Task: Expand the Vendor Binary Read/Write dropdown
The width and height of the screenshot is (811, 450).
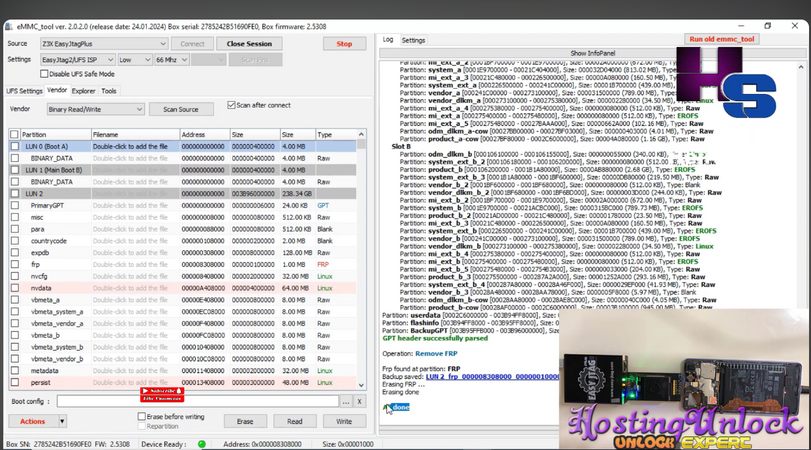Action: pyautogui.click(x=96, y=109)
